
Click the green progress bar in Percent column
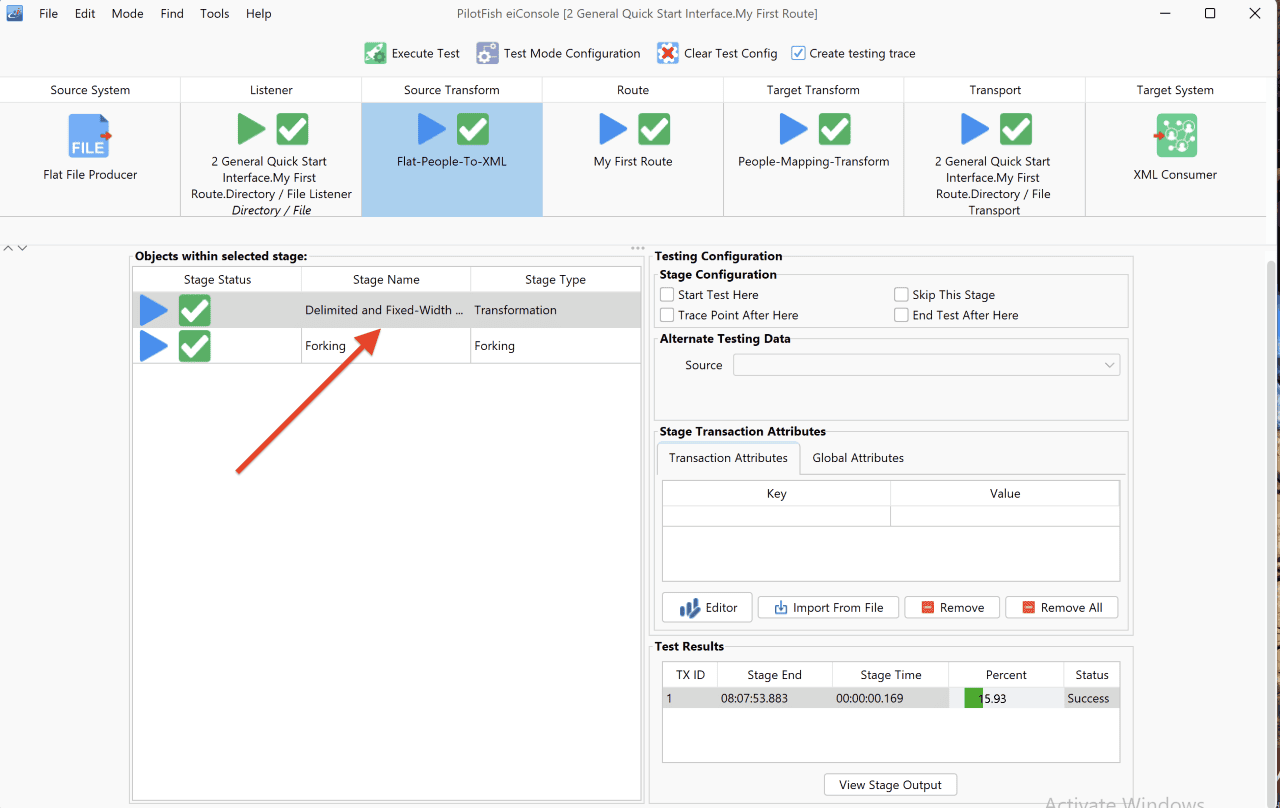(973, 698)
